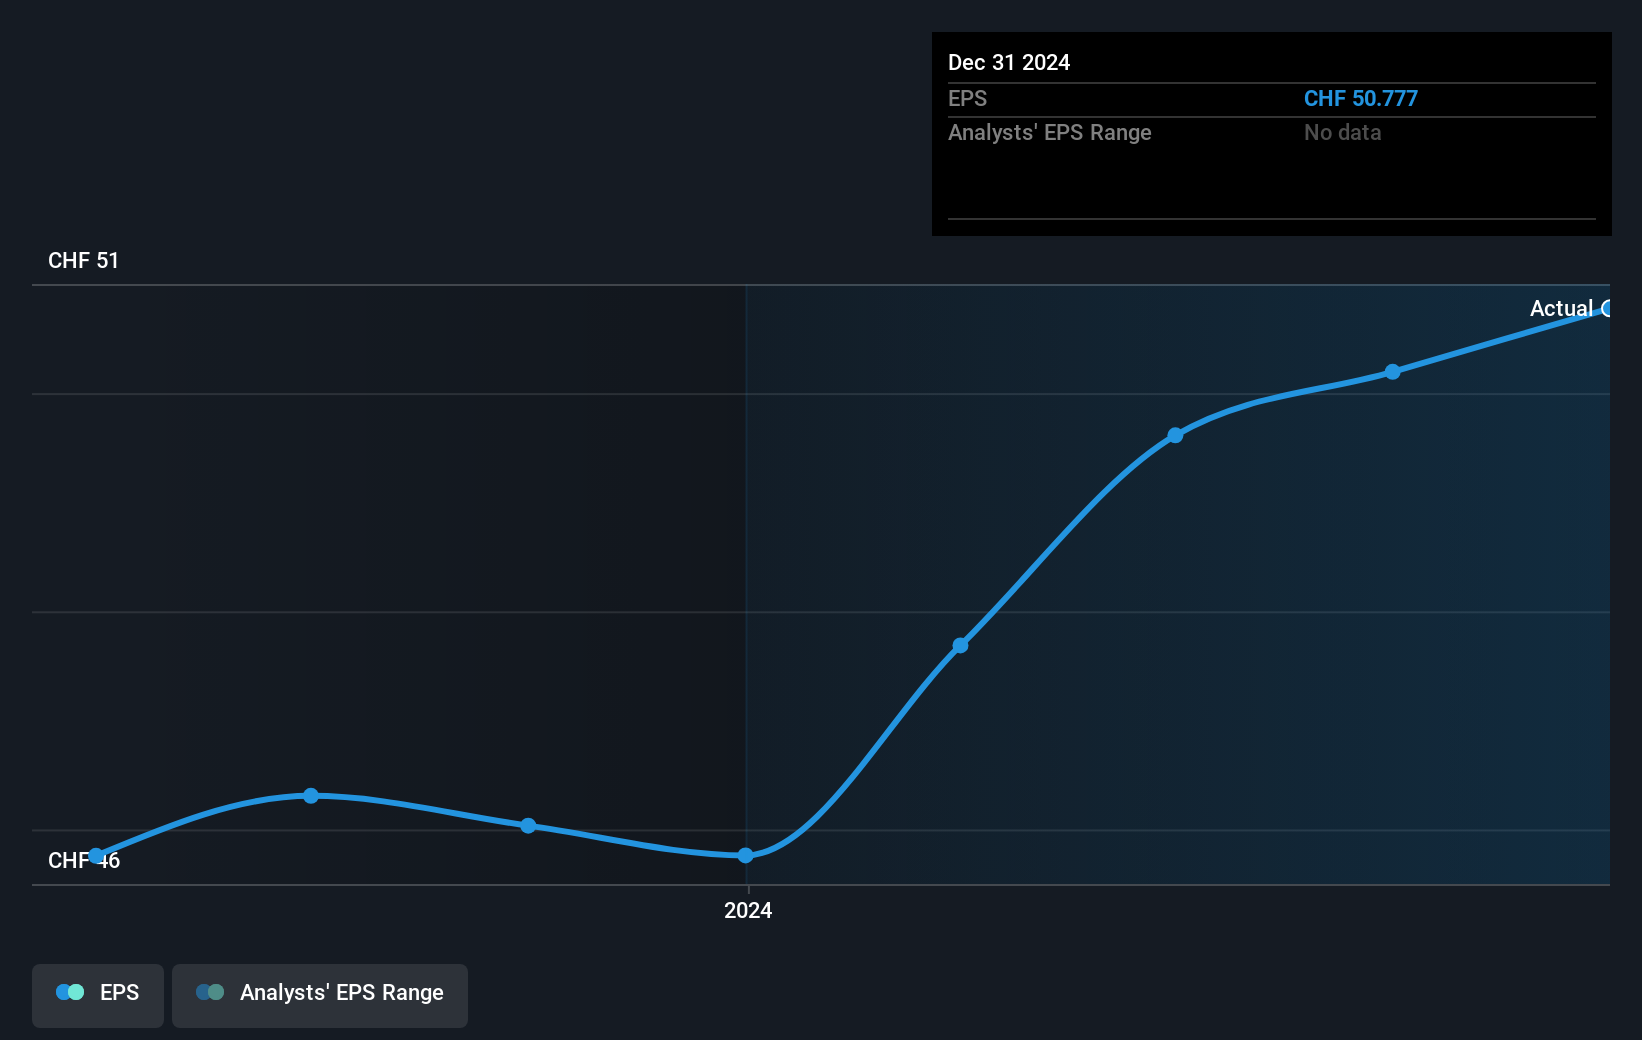
Task: Click the CHF 51 y-axis label
Action: coord(83,260)
